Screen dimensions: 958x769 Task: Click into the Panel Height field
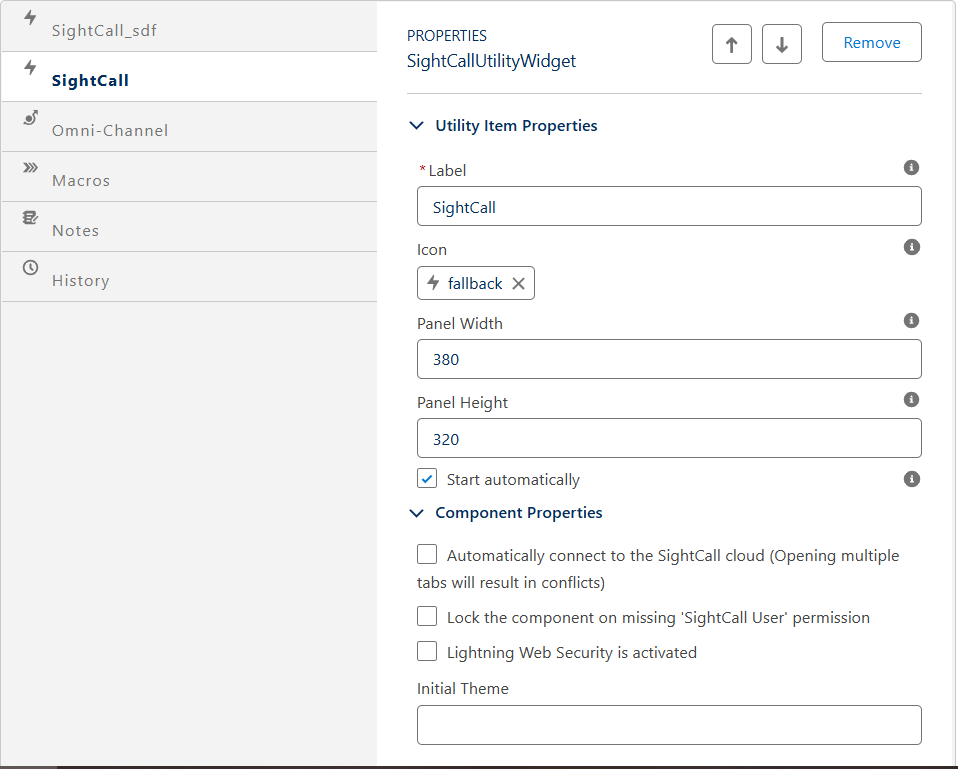669,439
